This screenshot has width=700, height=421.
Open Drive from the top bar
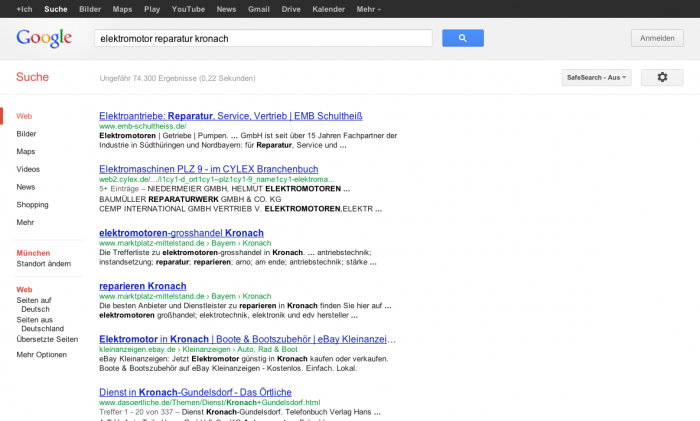point(291,9)
